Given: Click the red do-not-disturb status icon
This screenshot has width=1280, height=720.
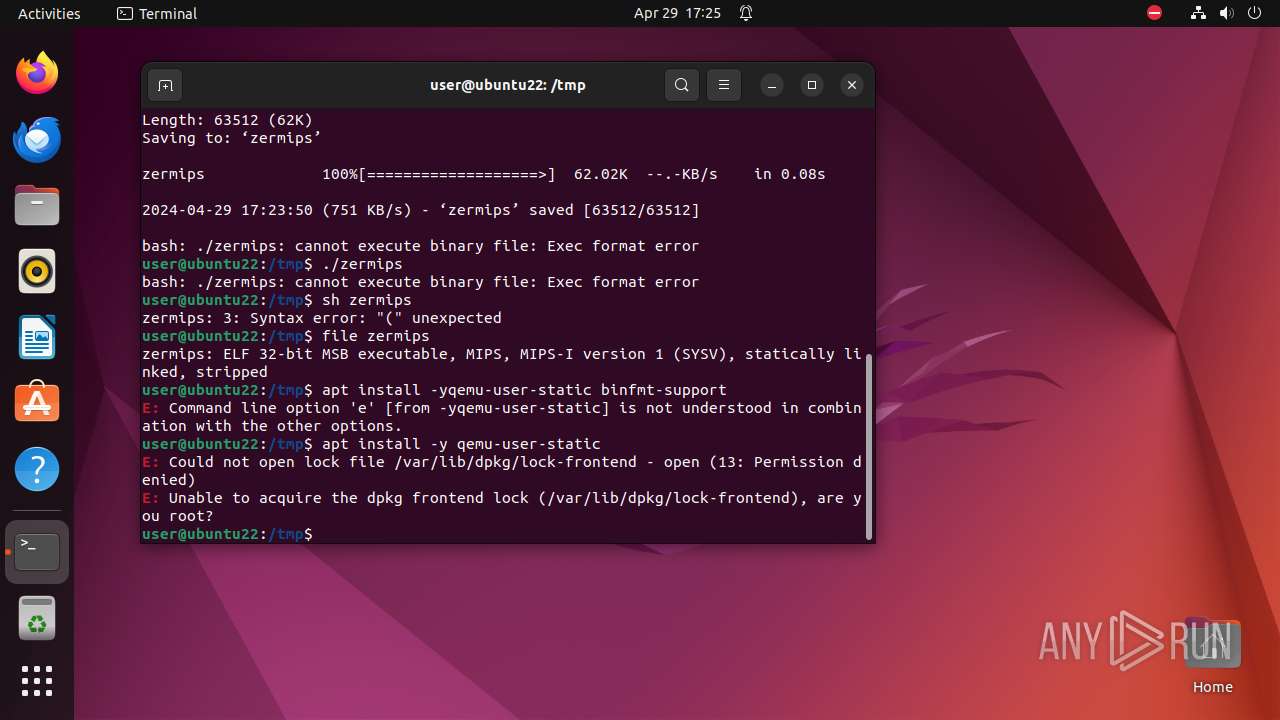Looking at the screenshot, I should pos(1154,13).
